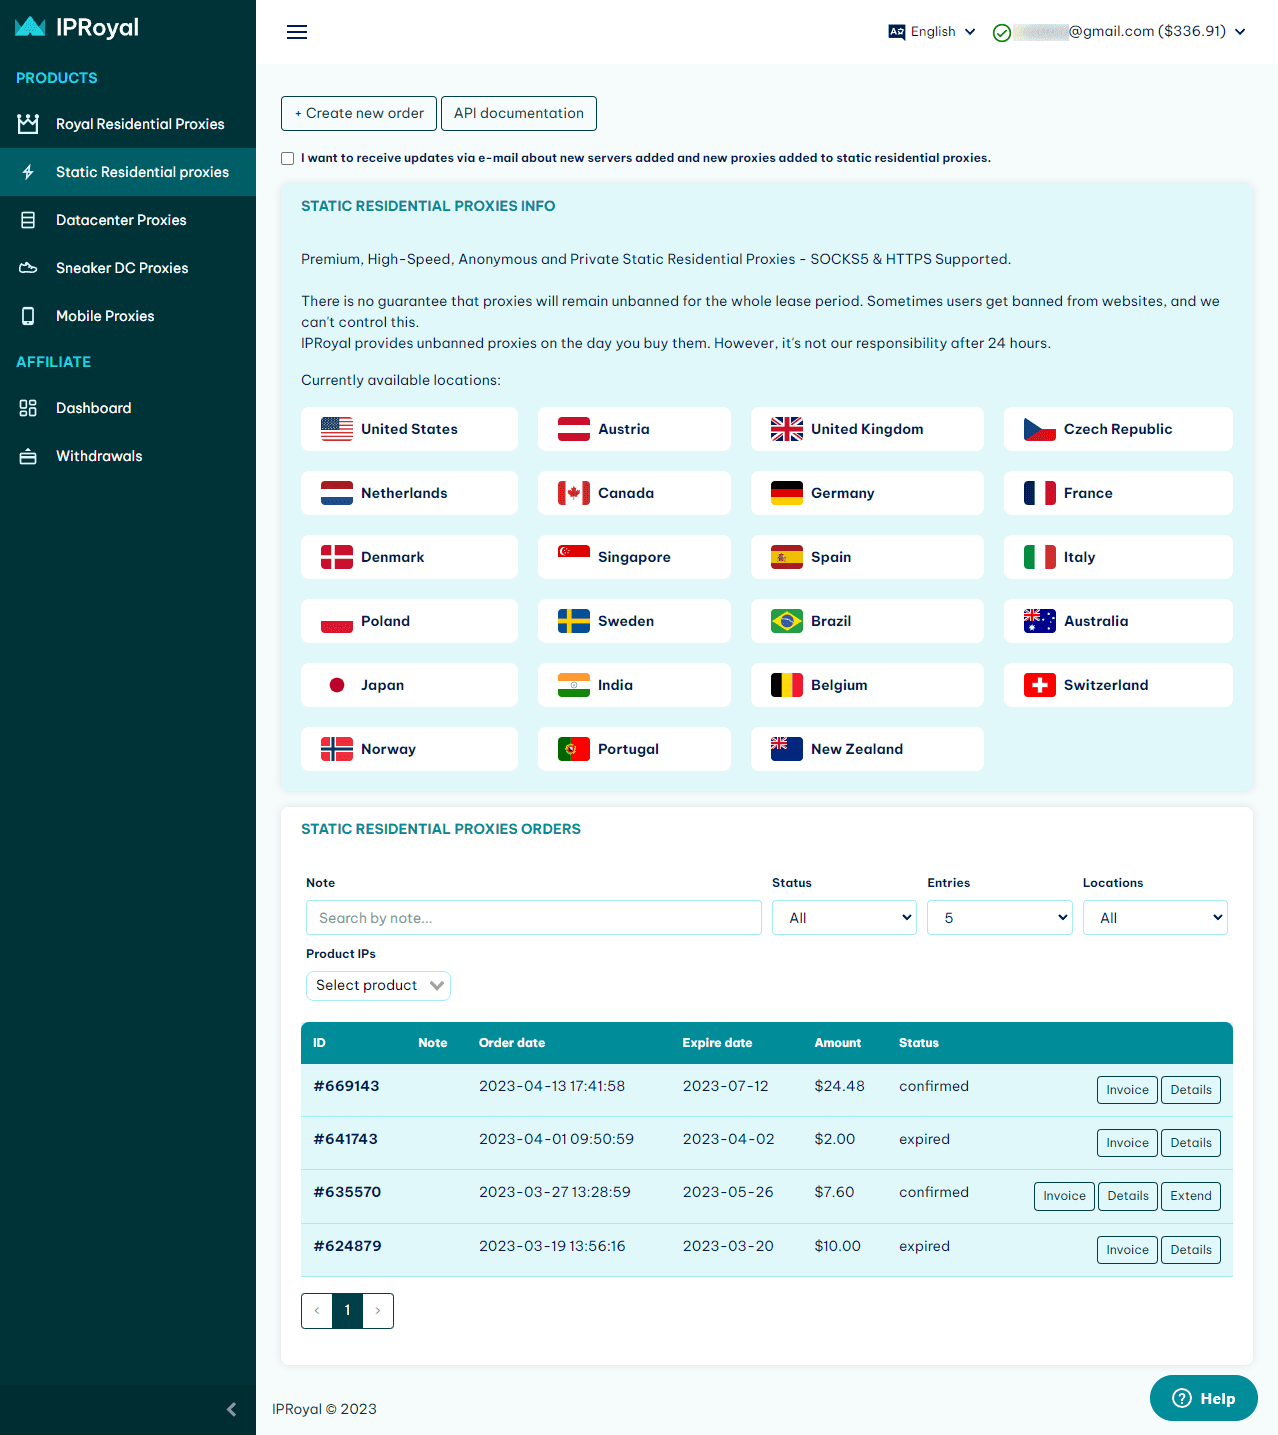Click the Austria flag
This screenshot has height=1435, width=1278.
574,429
